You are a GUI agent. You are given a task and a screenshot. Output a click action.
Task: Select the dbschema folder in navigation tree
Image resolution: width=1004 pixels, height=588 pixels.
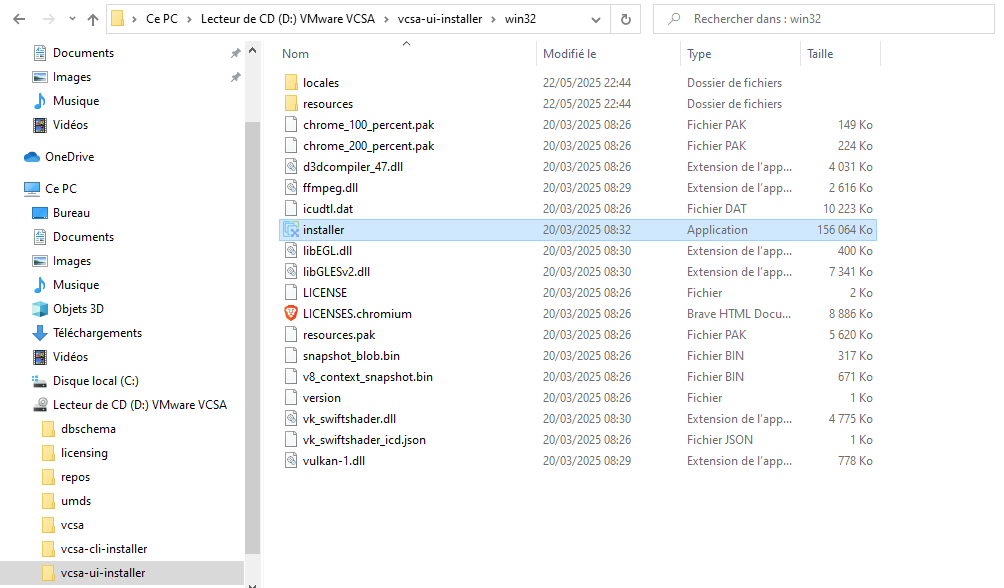coord(88,429)
